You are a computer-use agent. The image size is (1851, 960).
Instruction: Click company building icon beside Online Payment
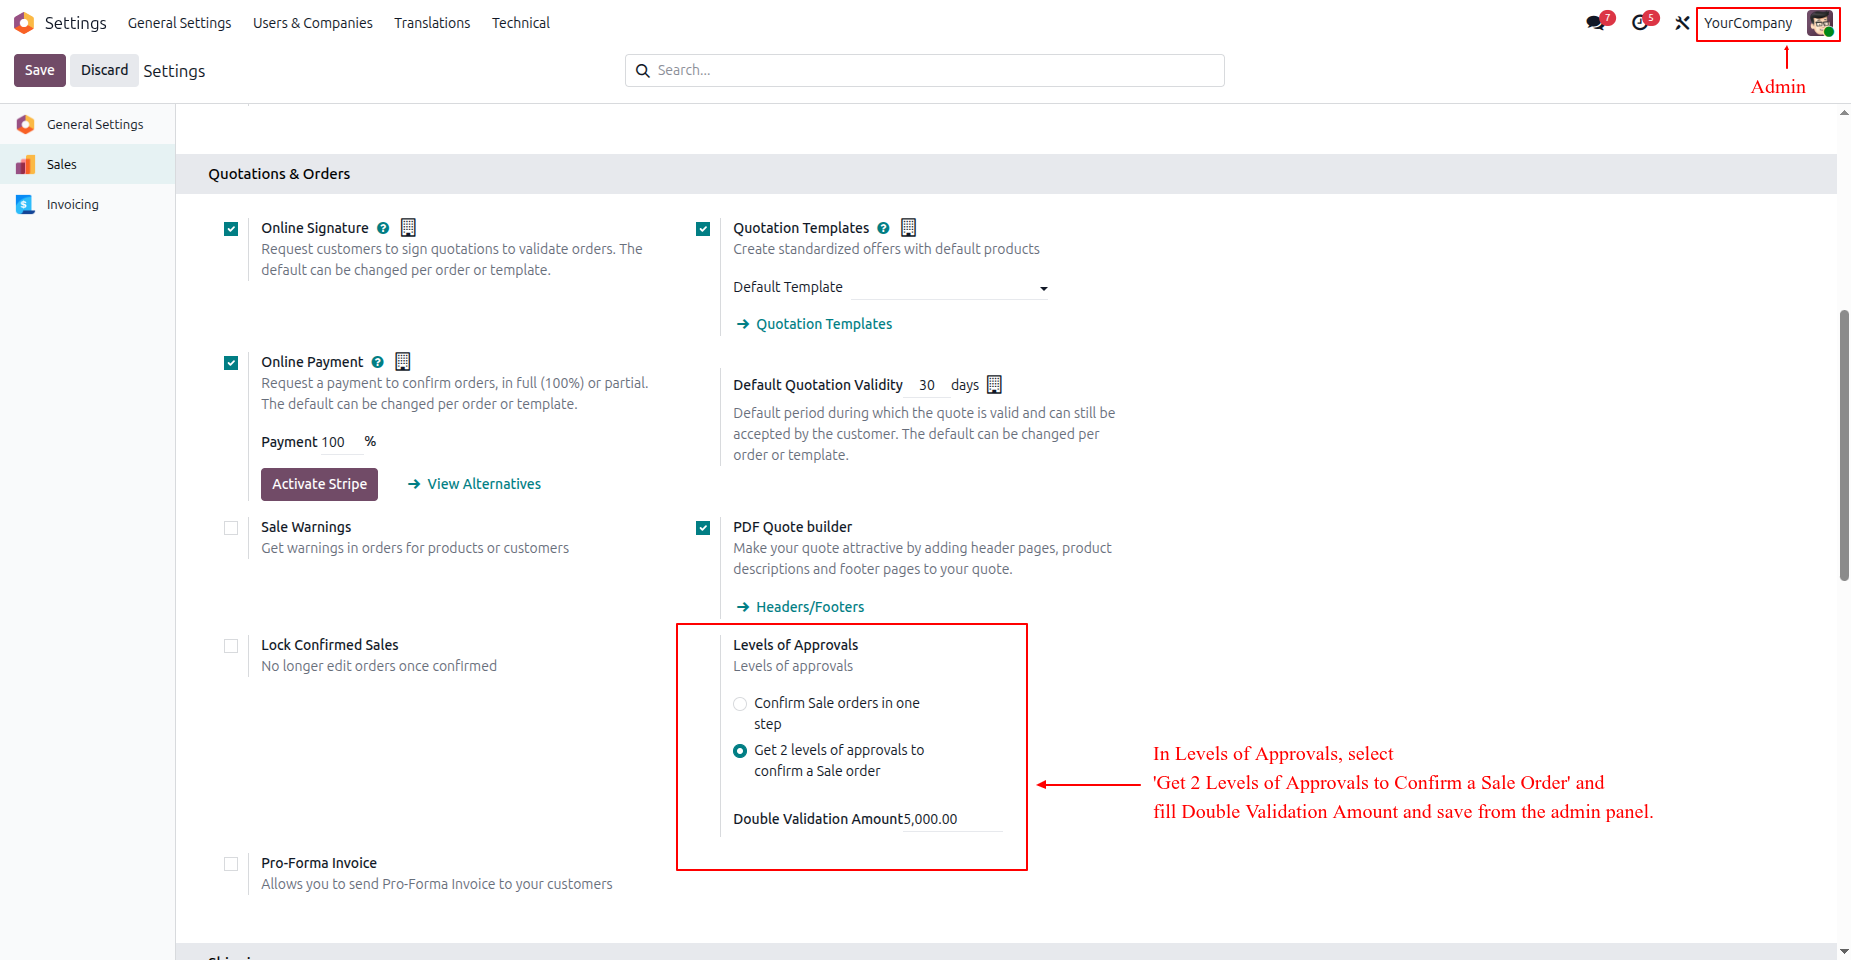[x=403, y=361]
